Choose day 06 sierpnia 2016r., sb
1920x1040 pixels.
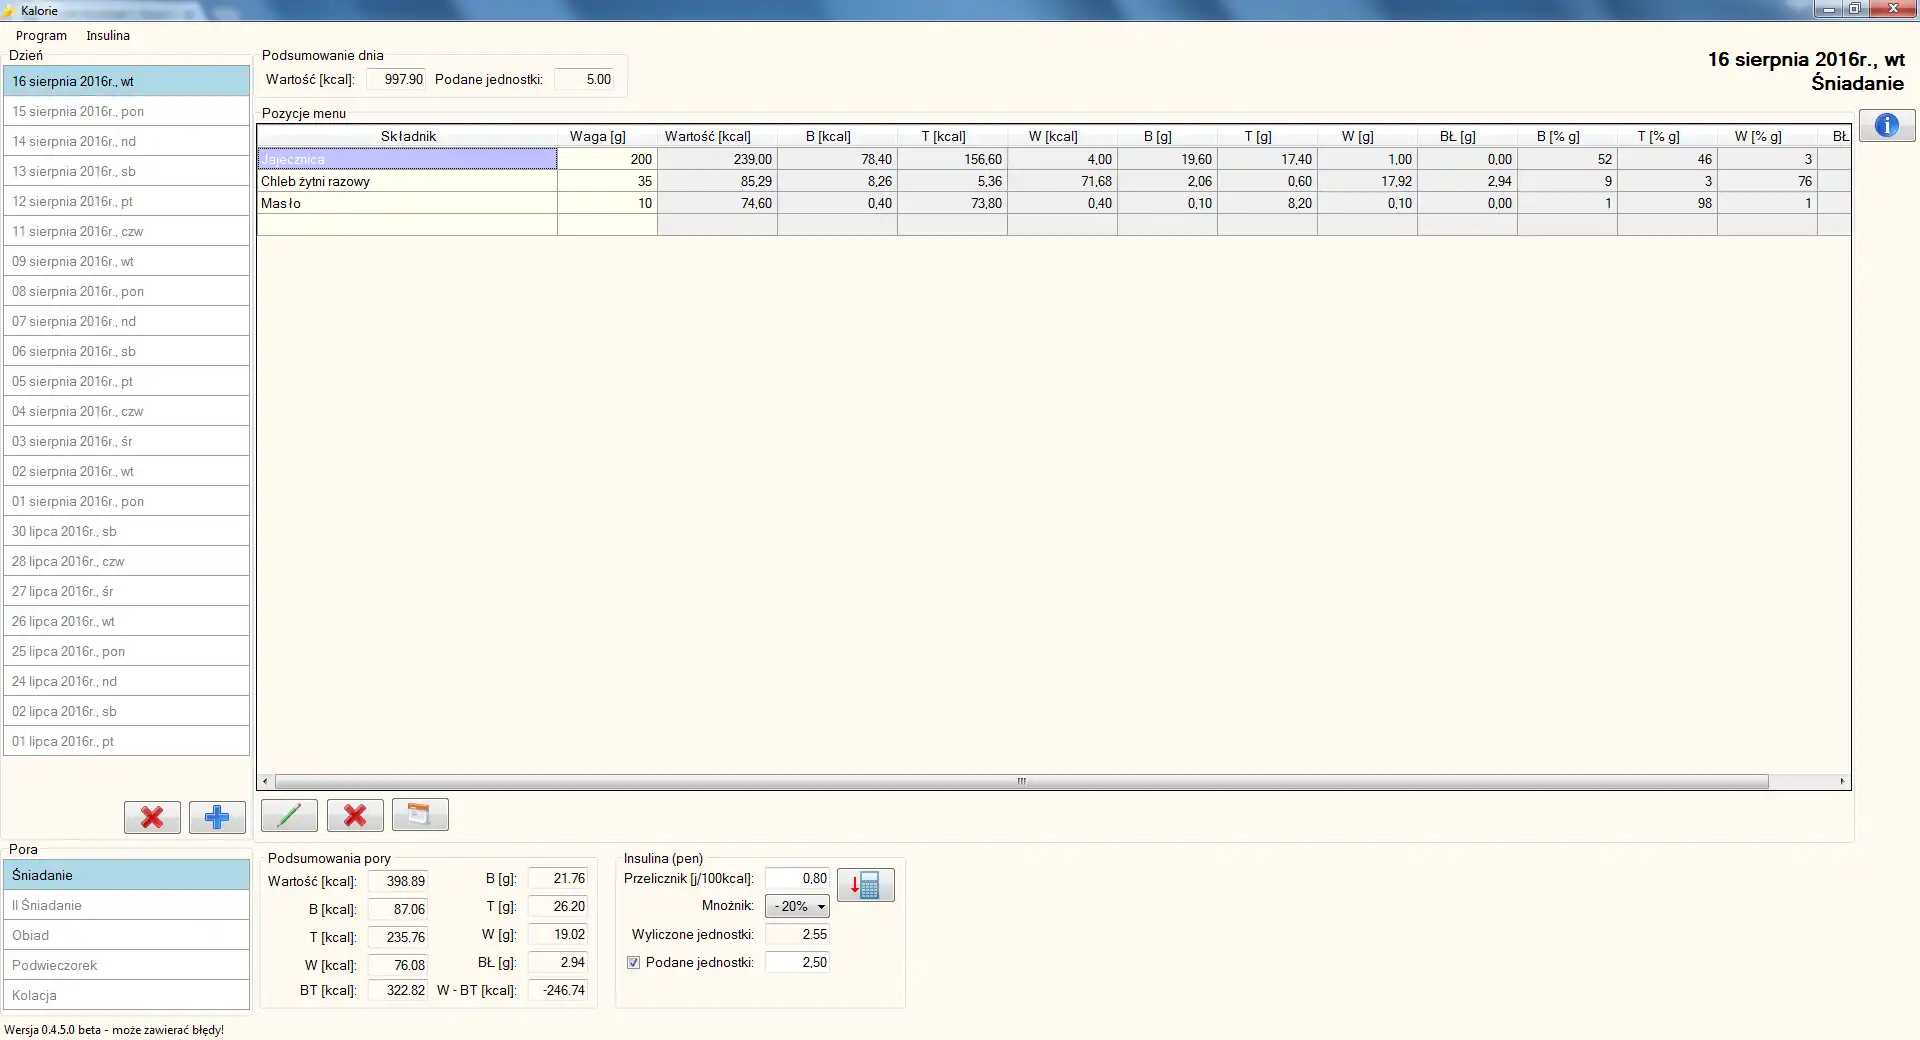click(x=126, y=351)
